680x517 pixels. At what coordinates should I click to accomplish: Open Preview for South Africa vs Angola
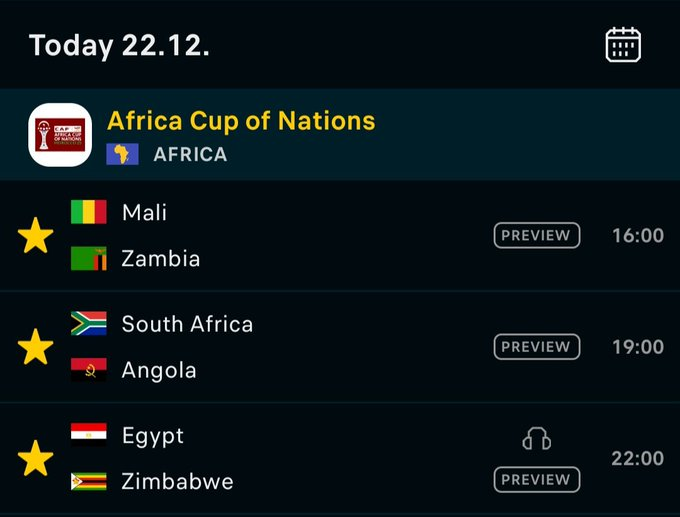(537, 347)
